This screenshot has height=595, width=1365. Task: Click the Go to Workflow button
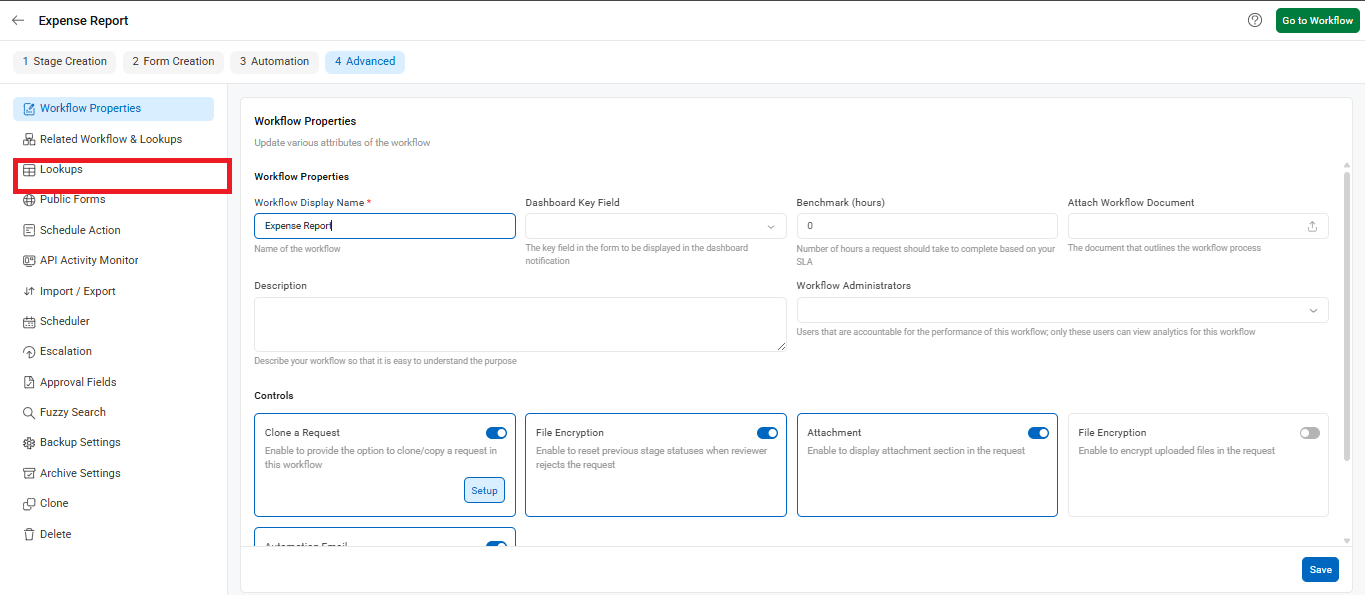pos(1317,20)
